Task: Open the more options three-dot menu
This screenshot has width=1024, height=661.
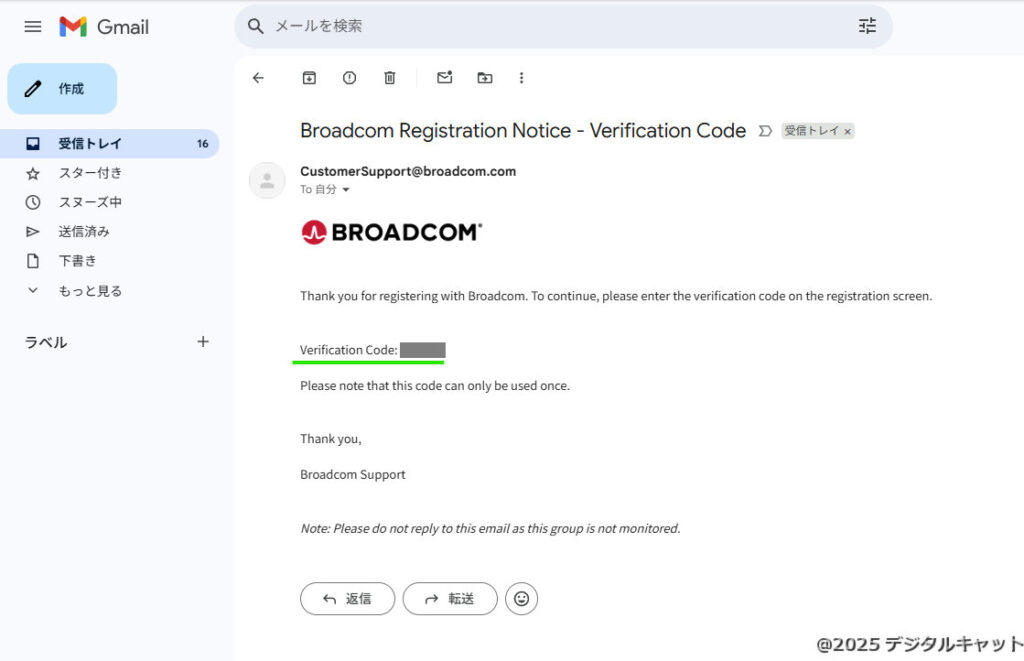Action: point(521,78)
